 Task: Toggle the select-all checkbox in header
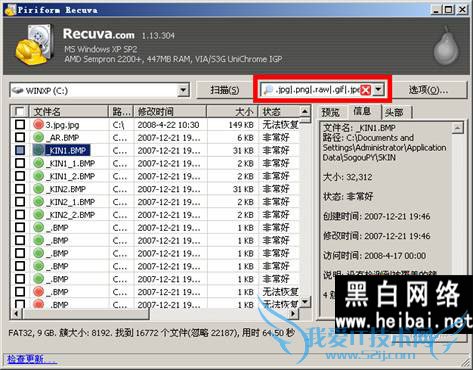pyautogui.click(x=20, y=111)
